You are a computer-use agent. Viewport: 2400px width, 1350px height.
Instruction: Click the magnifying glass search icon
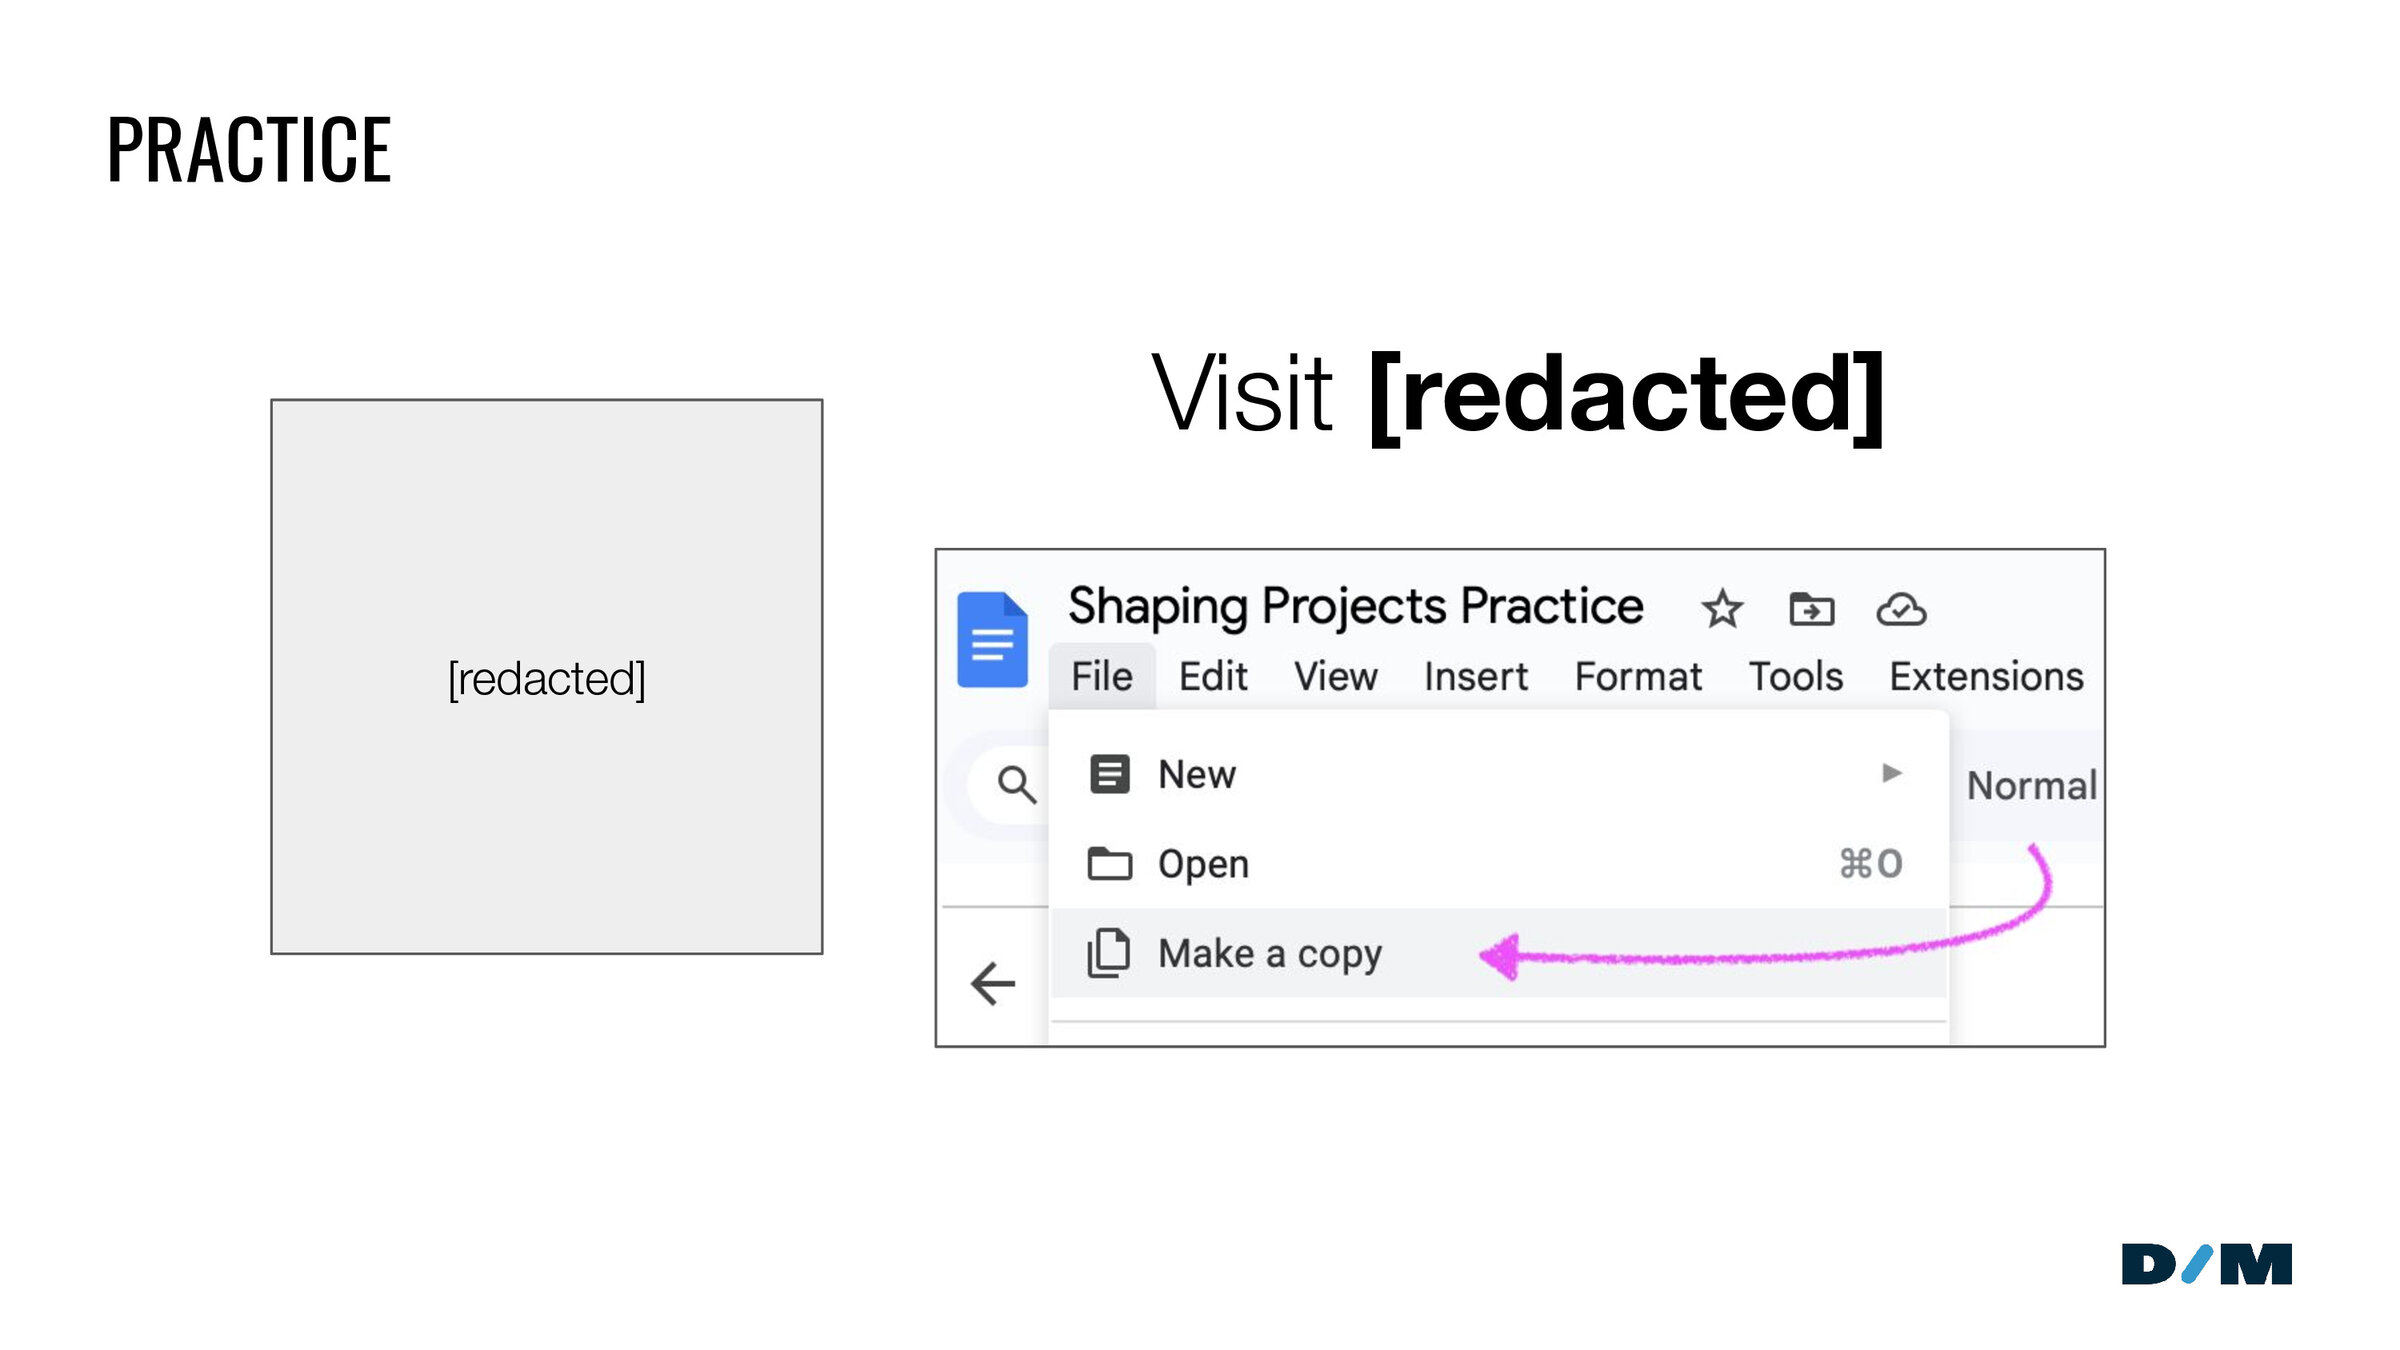(x=1016, y=785)
